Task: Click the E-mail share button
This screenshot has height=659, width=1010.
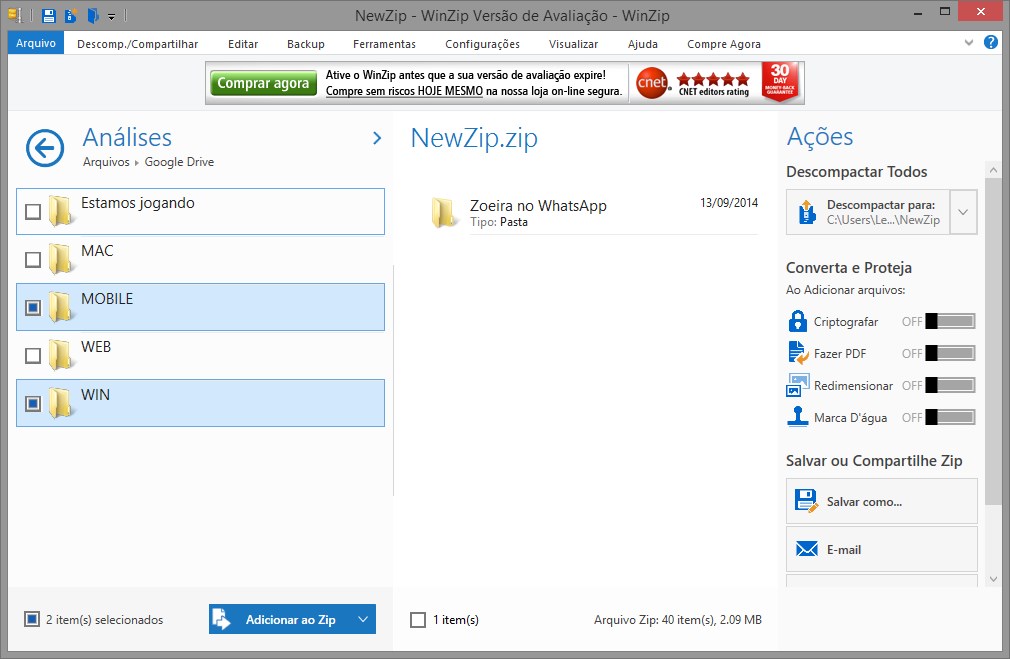Action: click(x=881, y=549)
